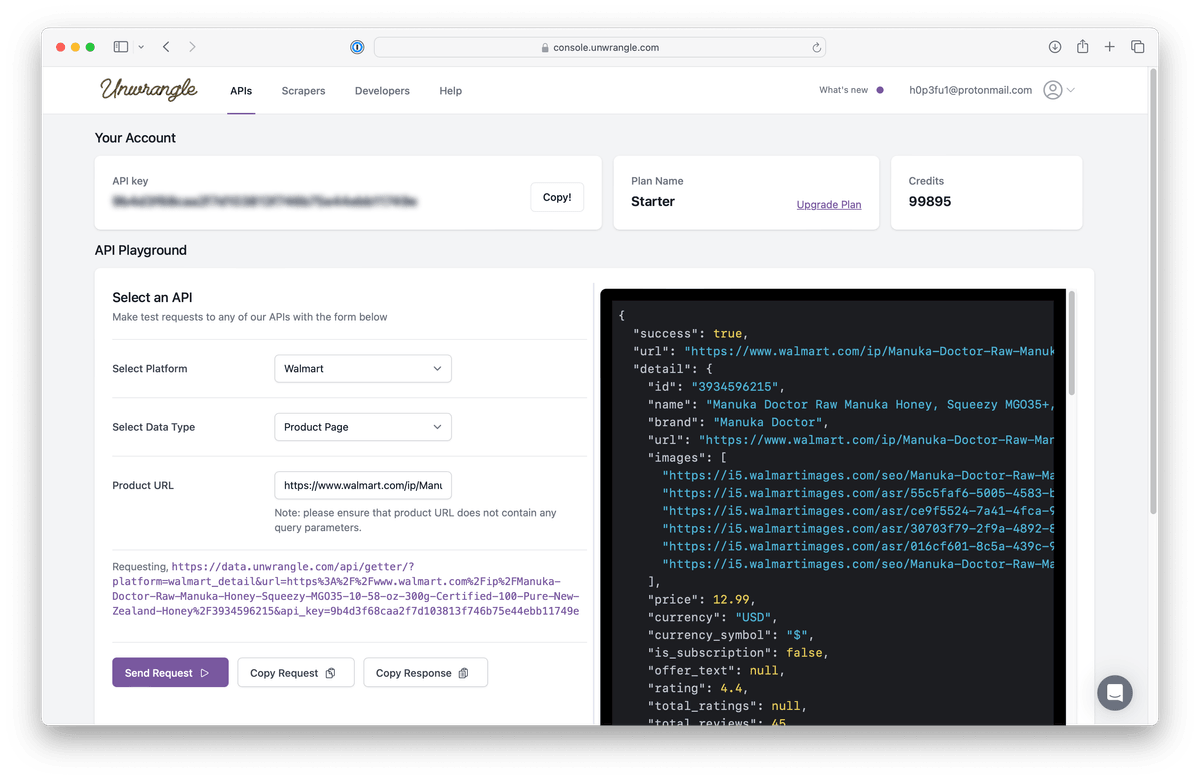Image resolution: width=1200 pixels, height=780 pixels.
Task: Open the Product Page data type dropdown
Action: click(x=362, y=427)
